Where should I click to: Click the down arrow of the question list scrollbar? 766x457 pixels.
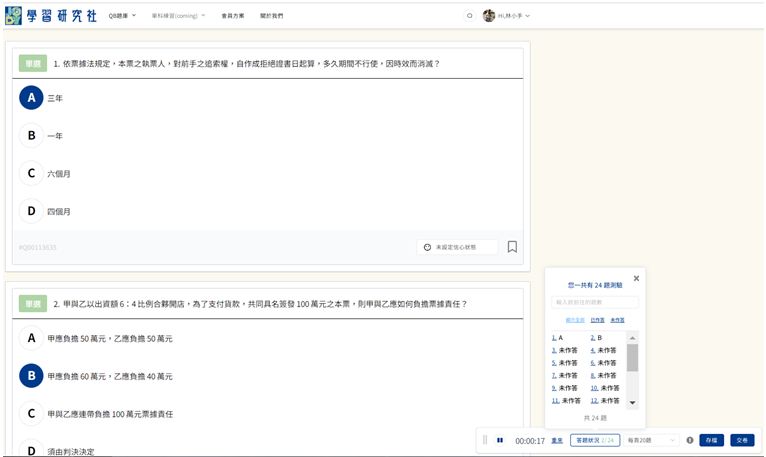pos(632,402)
